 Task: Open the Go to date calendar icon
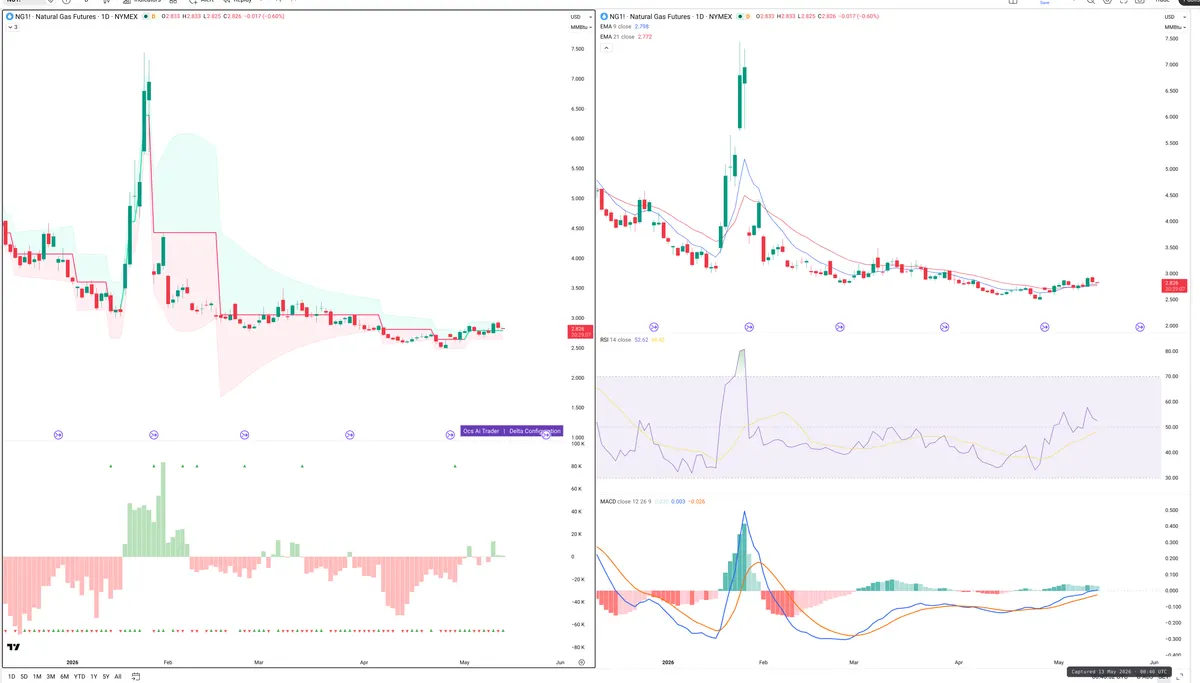[135, 677]
